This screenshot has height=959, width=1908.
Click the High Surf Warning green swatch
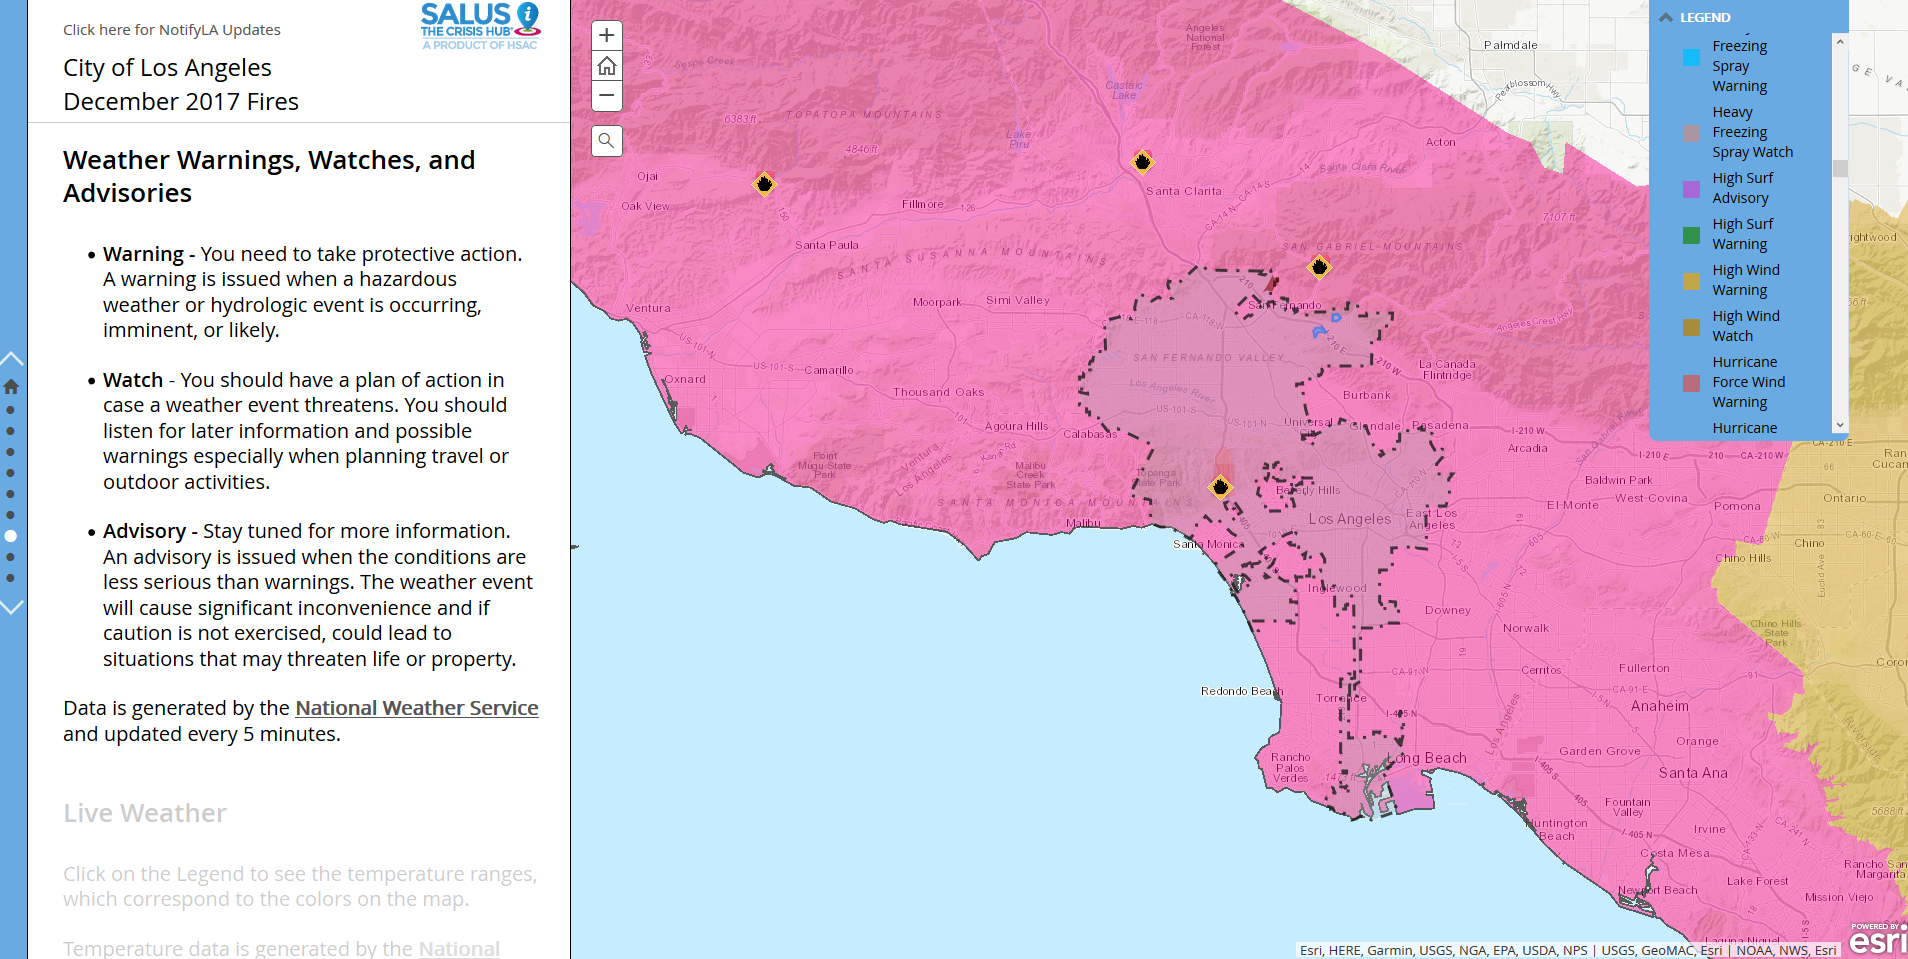(x=1691, y=235)
